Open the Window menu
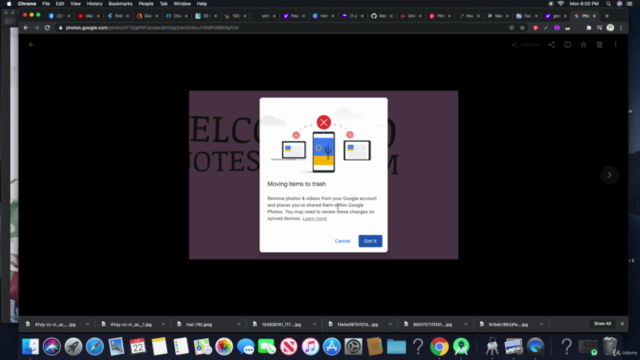Screen dimensions: 640x360 182,4
